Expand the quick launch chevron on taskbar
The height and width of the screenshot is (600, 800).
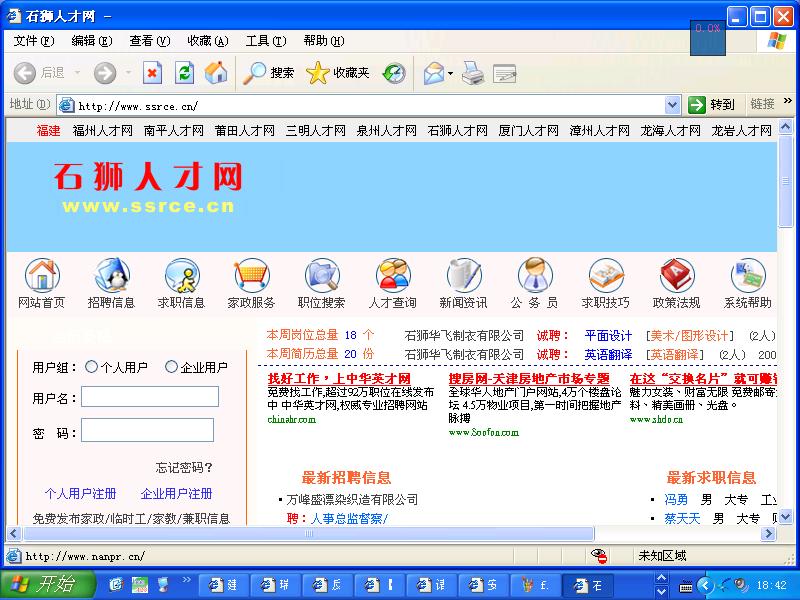pos(186,579)
